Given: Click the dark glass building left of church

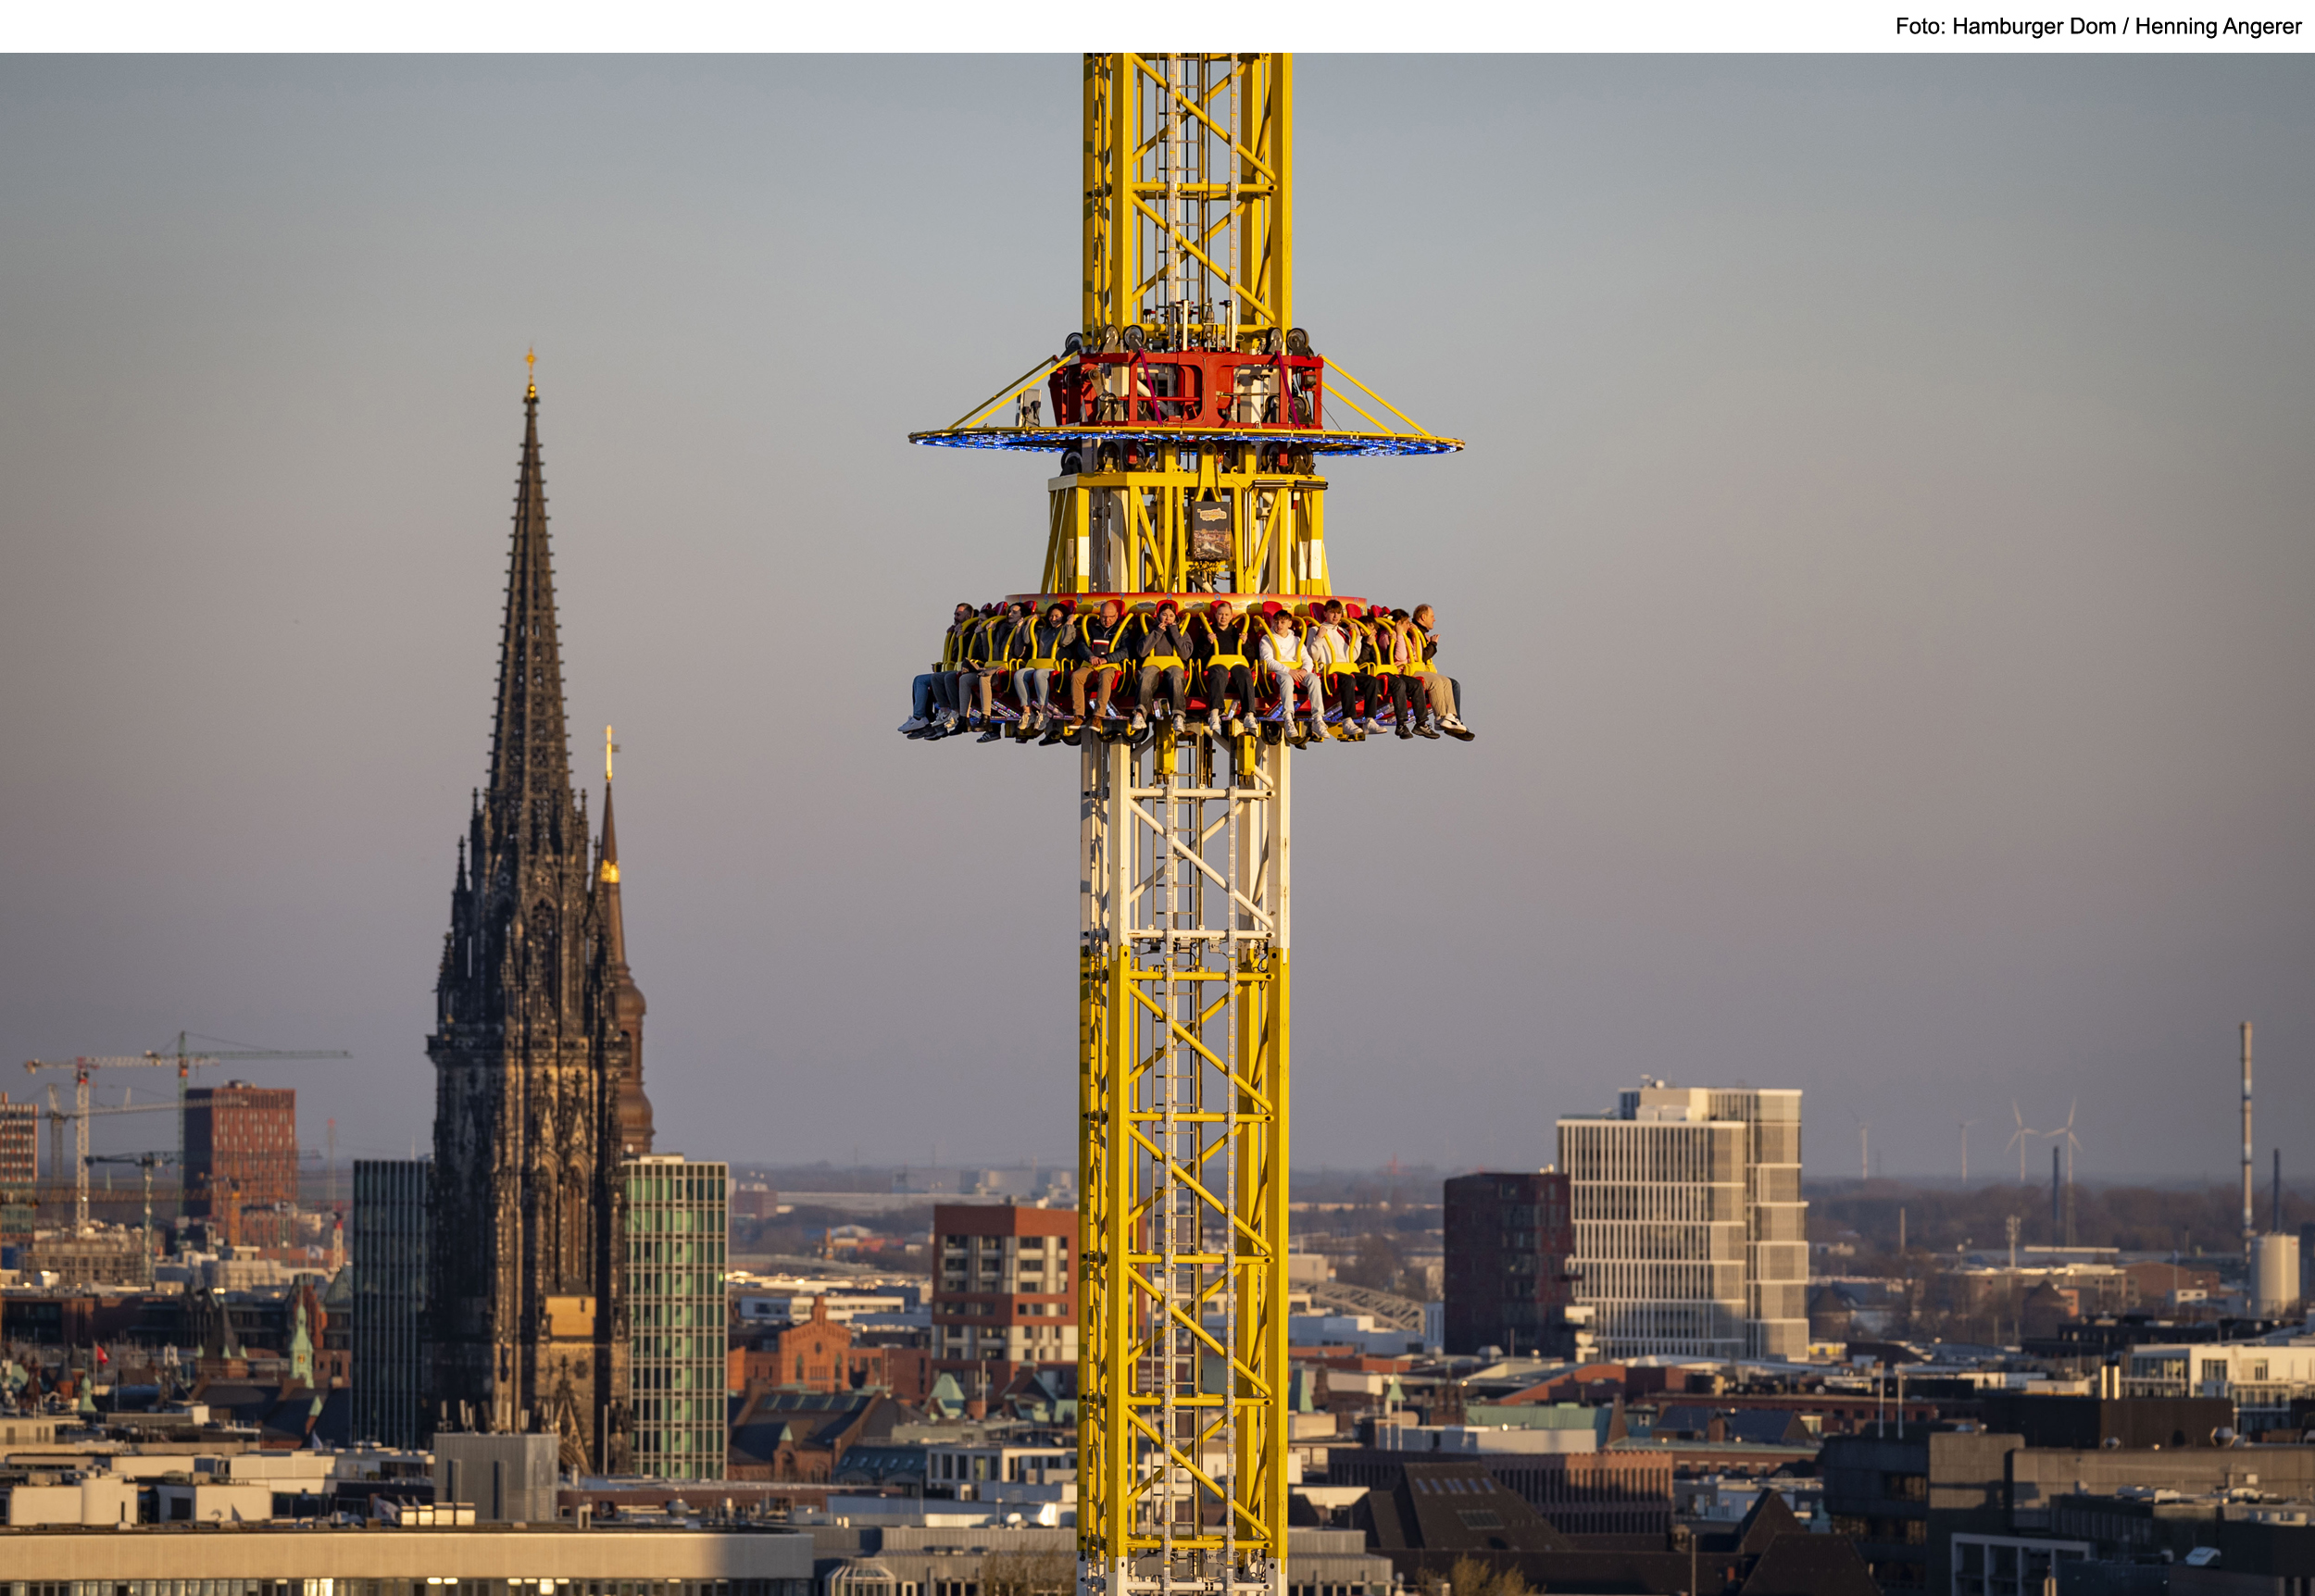Looking at the screenshot, I should click(391, 1300).
